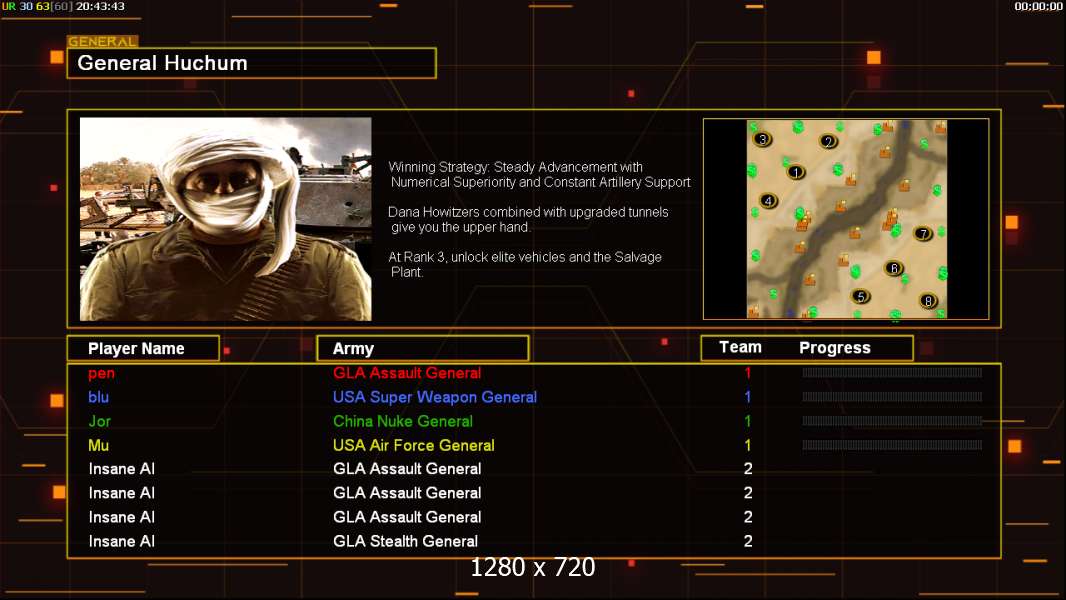The height and width of the screenshot is (600, 1066).
Task: Click pen's loading progress bar
Action: point(892,372)
